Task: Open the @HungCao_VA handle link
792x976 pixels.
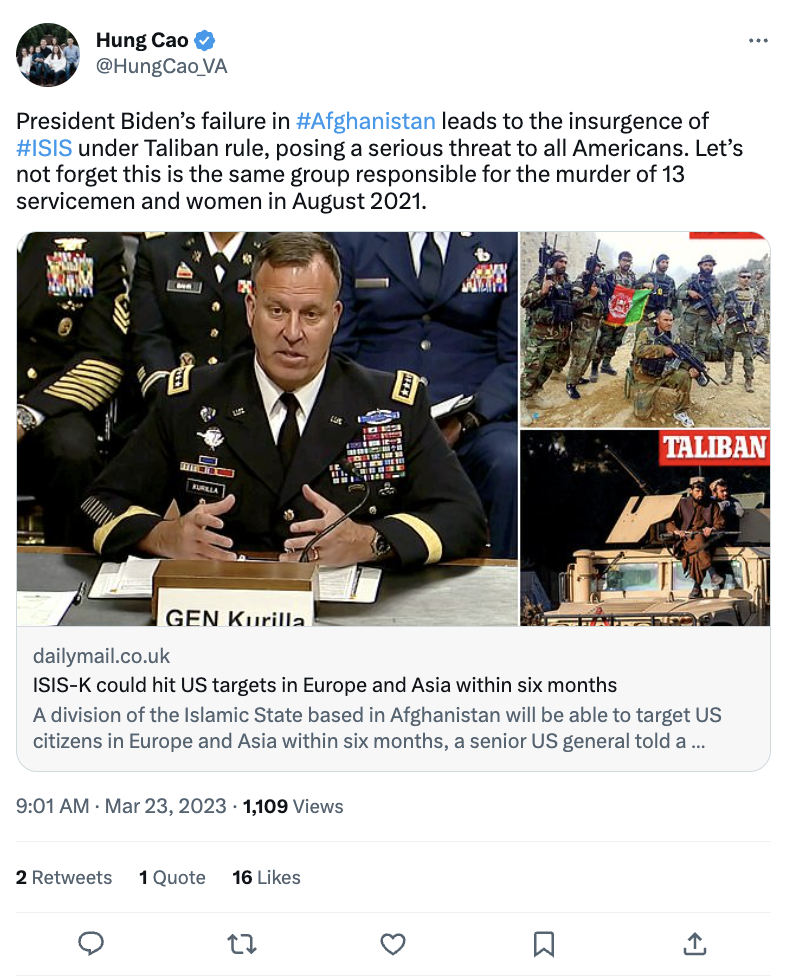Action: coord(161,66)
